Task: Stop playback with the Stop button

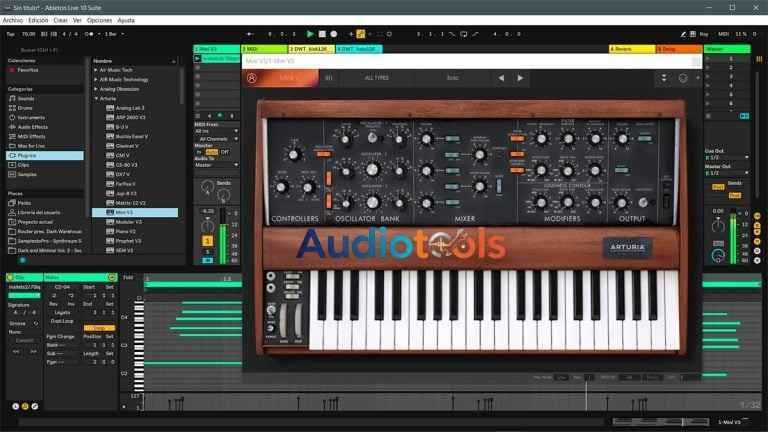Action: (322, 34)
